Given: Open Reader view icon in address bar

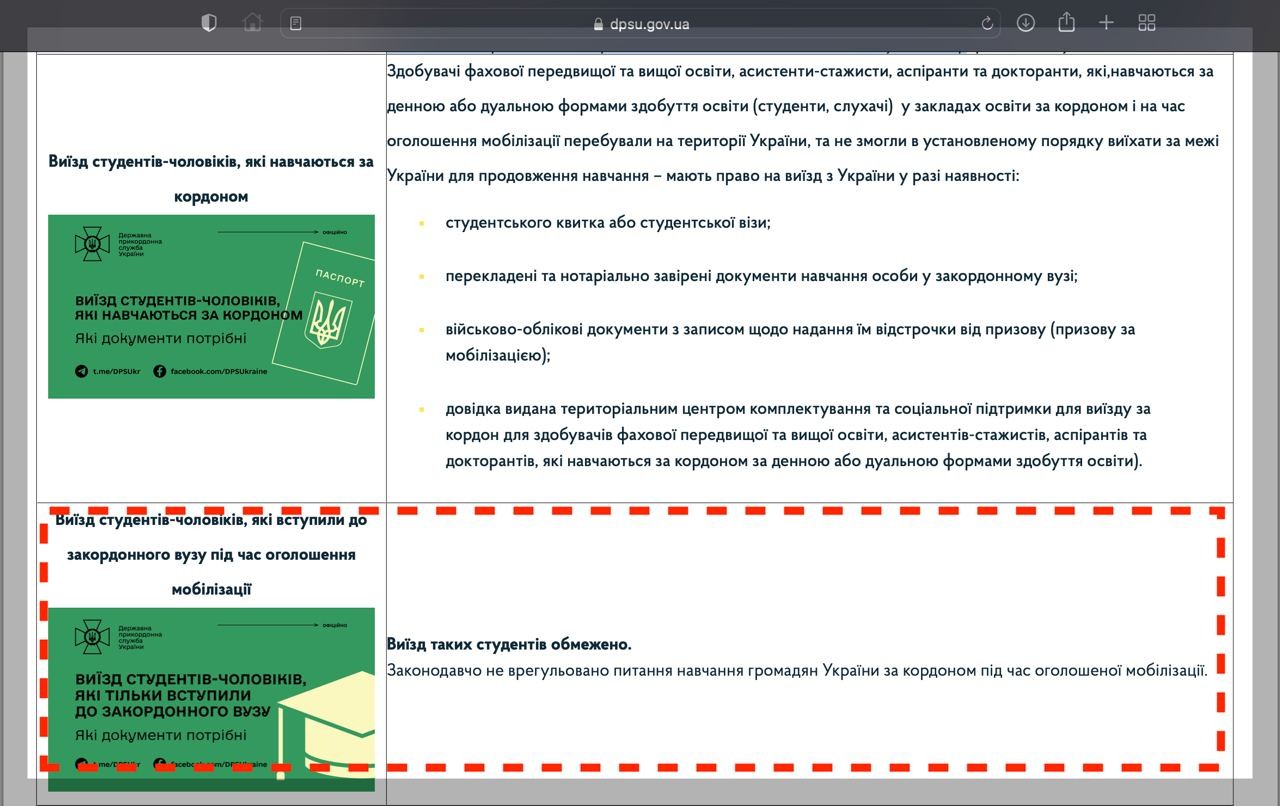Looking at the screenshot, I should click(296, 23).
